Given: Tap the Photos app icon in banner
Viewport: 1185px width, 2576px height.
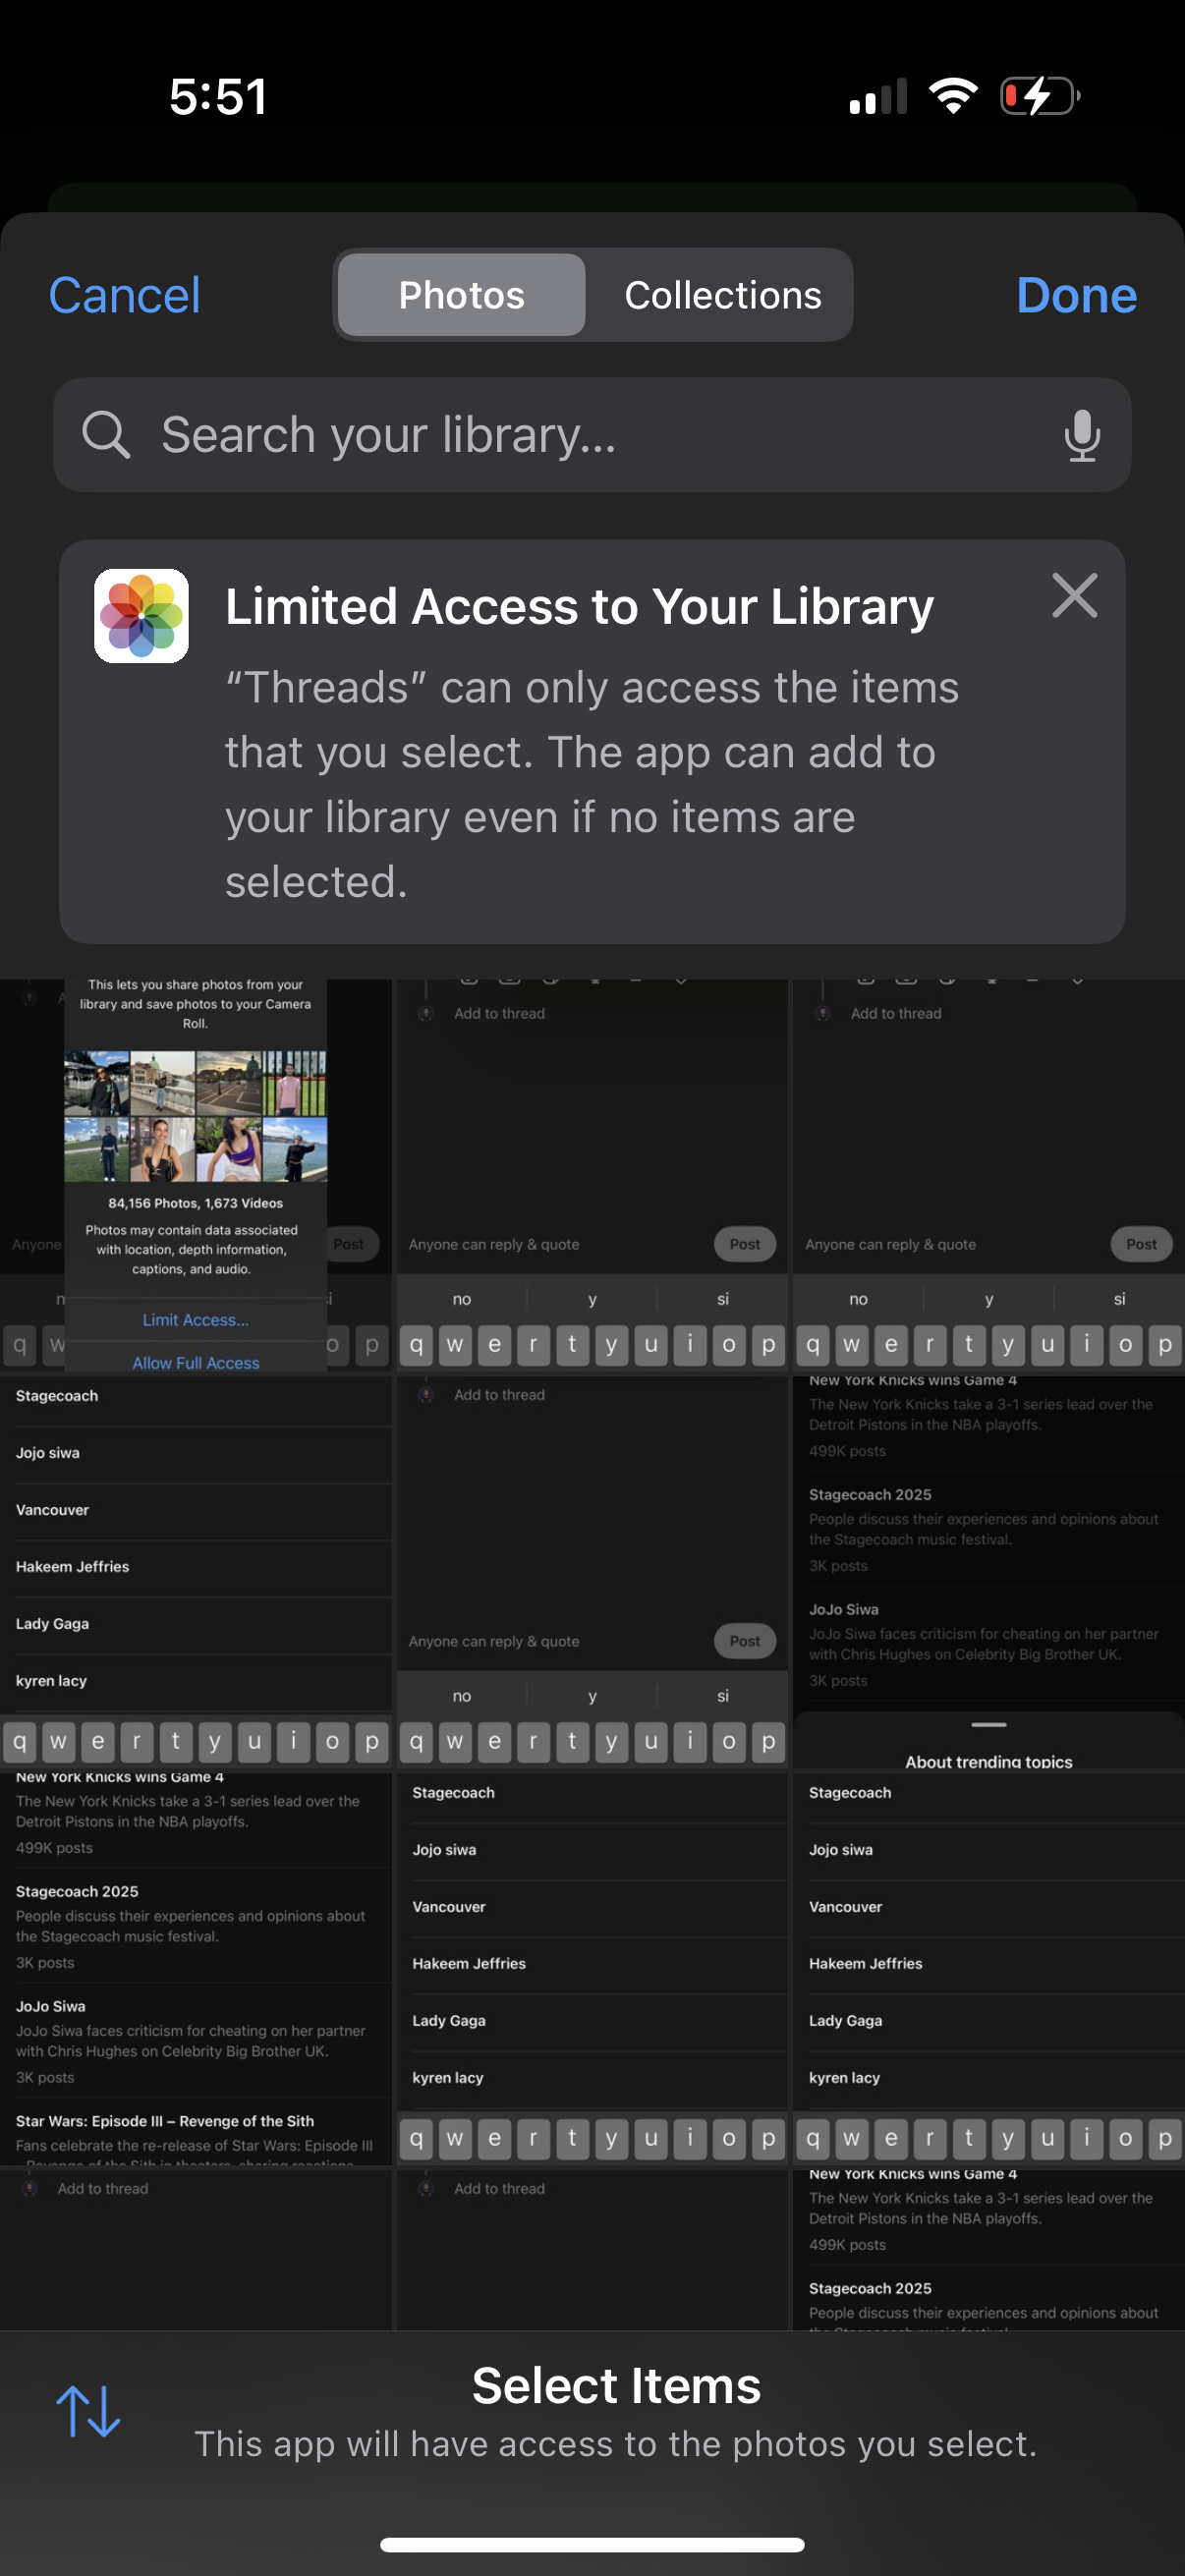Looking at the screenshot, I should (141, 616).
